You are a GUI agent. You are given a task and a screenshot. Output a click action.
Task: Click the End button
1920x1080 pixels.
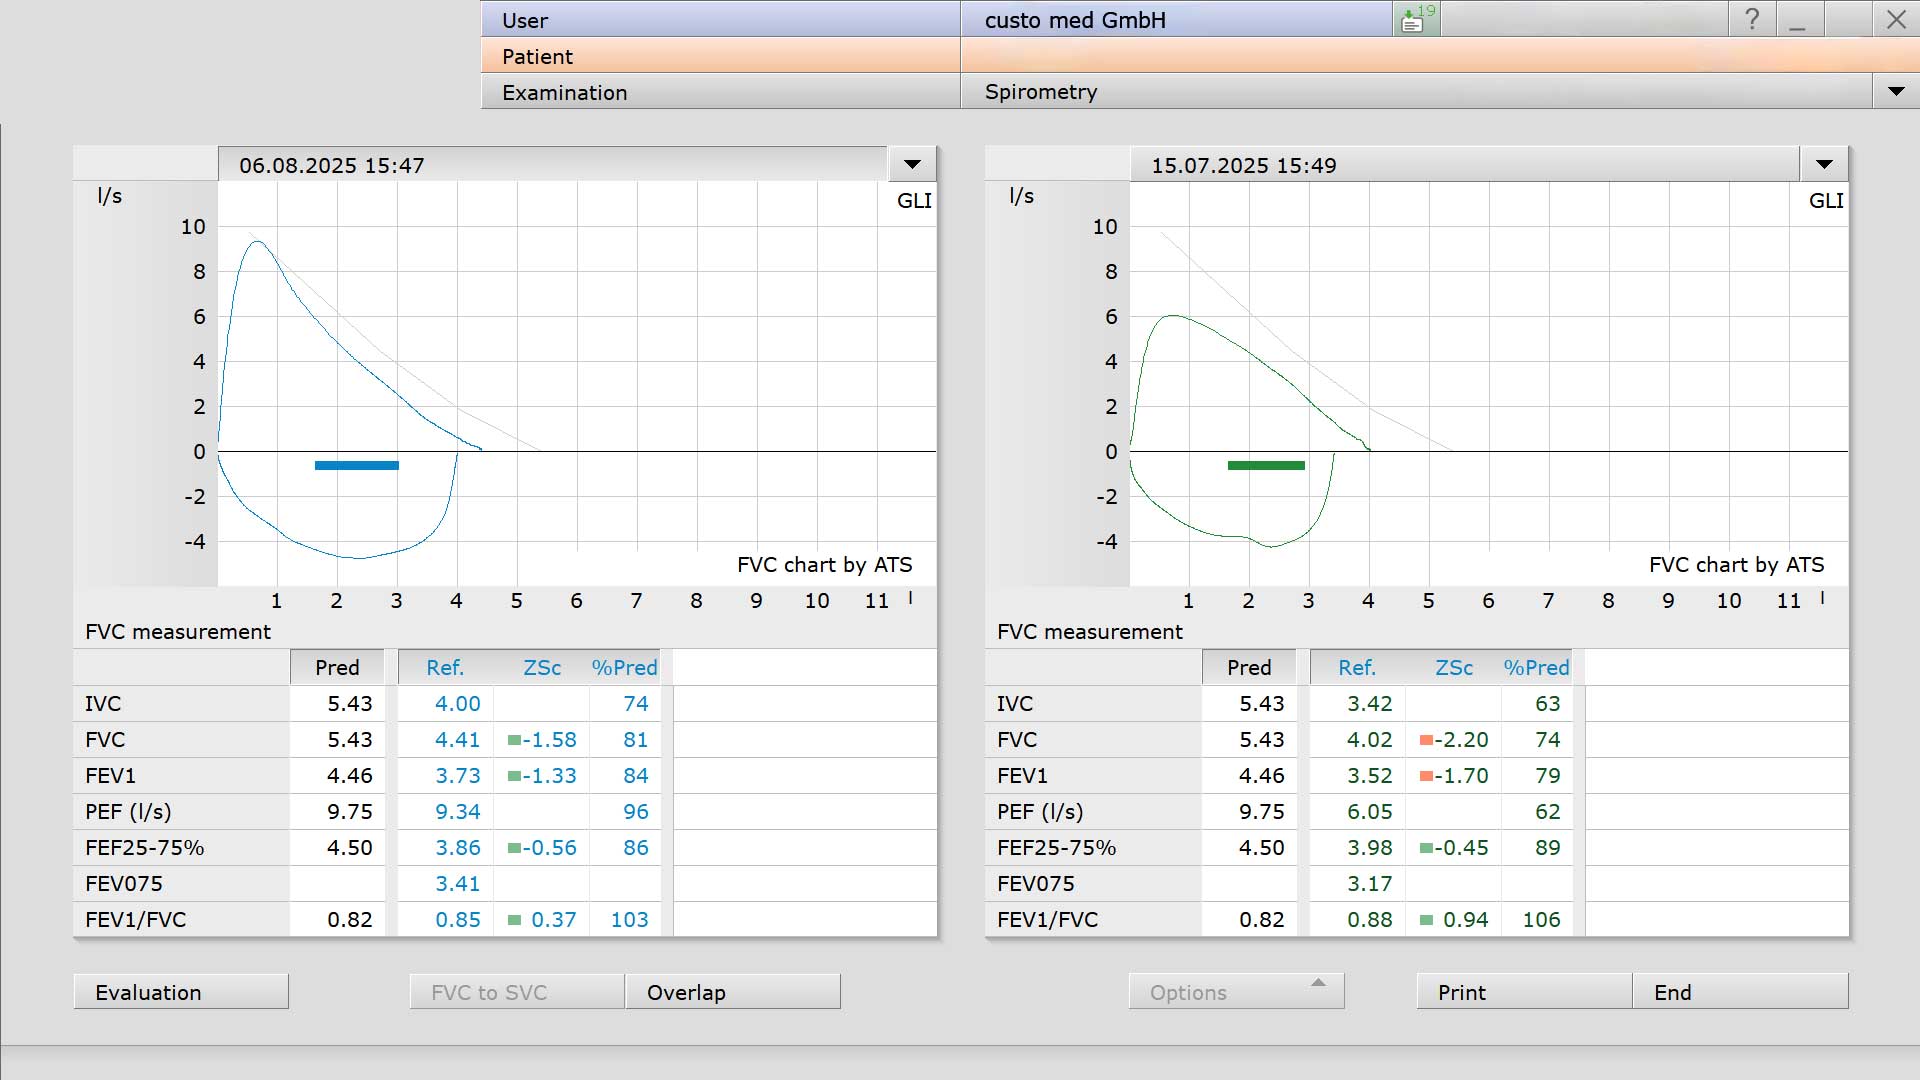pyautogui.click(x=1740, y=992)
